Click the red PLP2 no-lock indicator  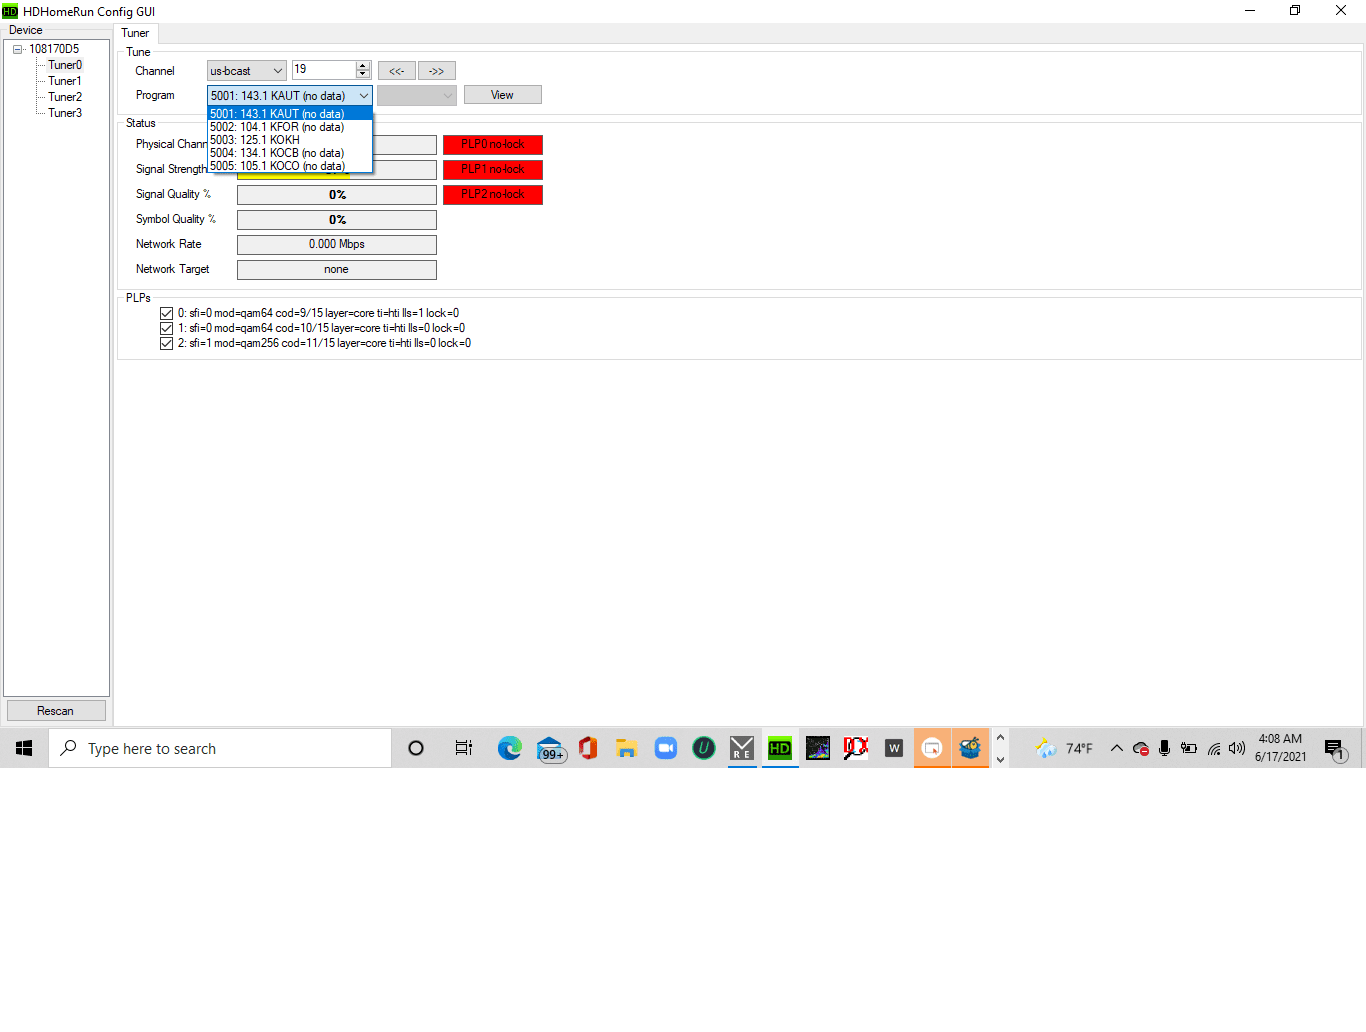click(492, 194)
